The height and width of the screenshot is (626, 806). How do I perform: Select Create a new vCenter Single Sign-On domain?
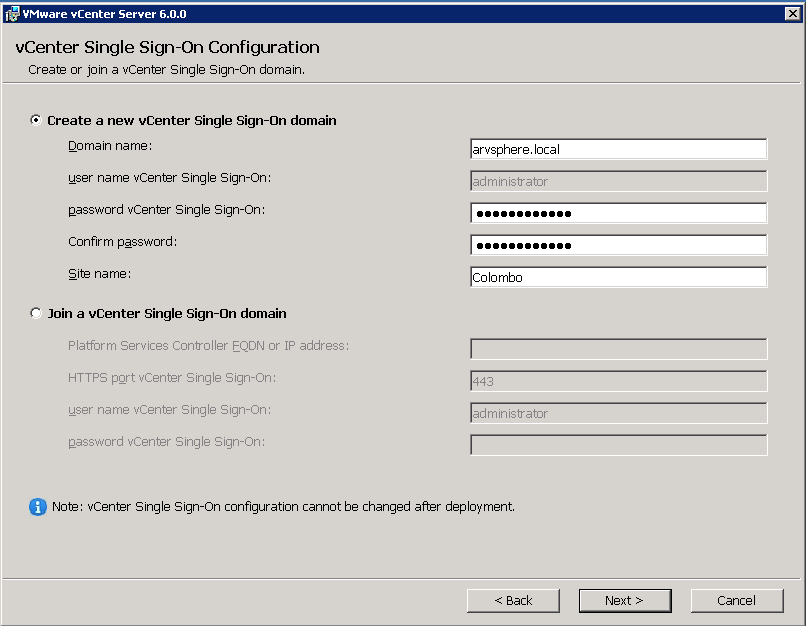click(x=36, y=119)
